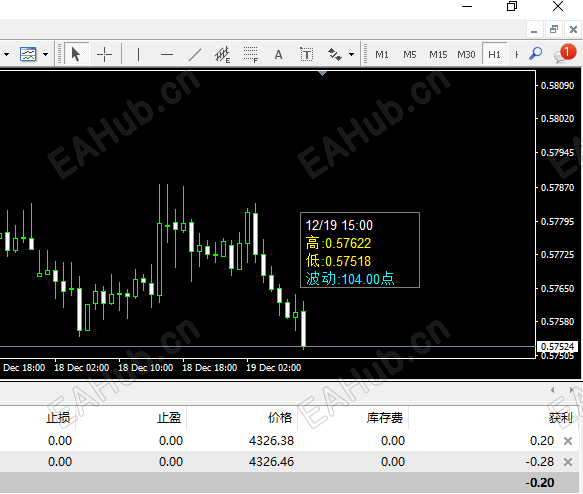Select the horizontal line tool
Screen dimensions: 583x494
[x=167, y=54]
